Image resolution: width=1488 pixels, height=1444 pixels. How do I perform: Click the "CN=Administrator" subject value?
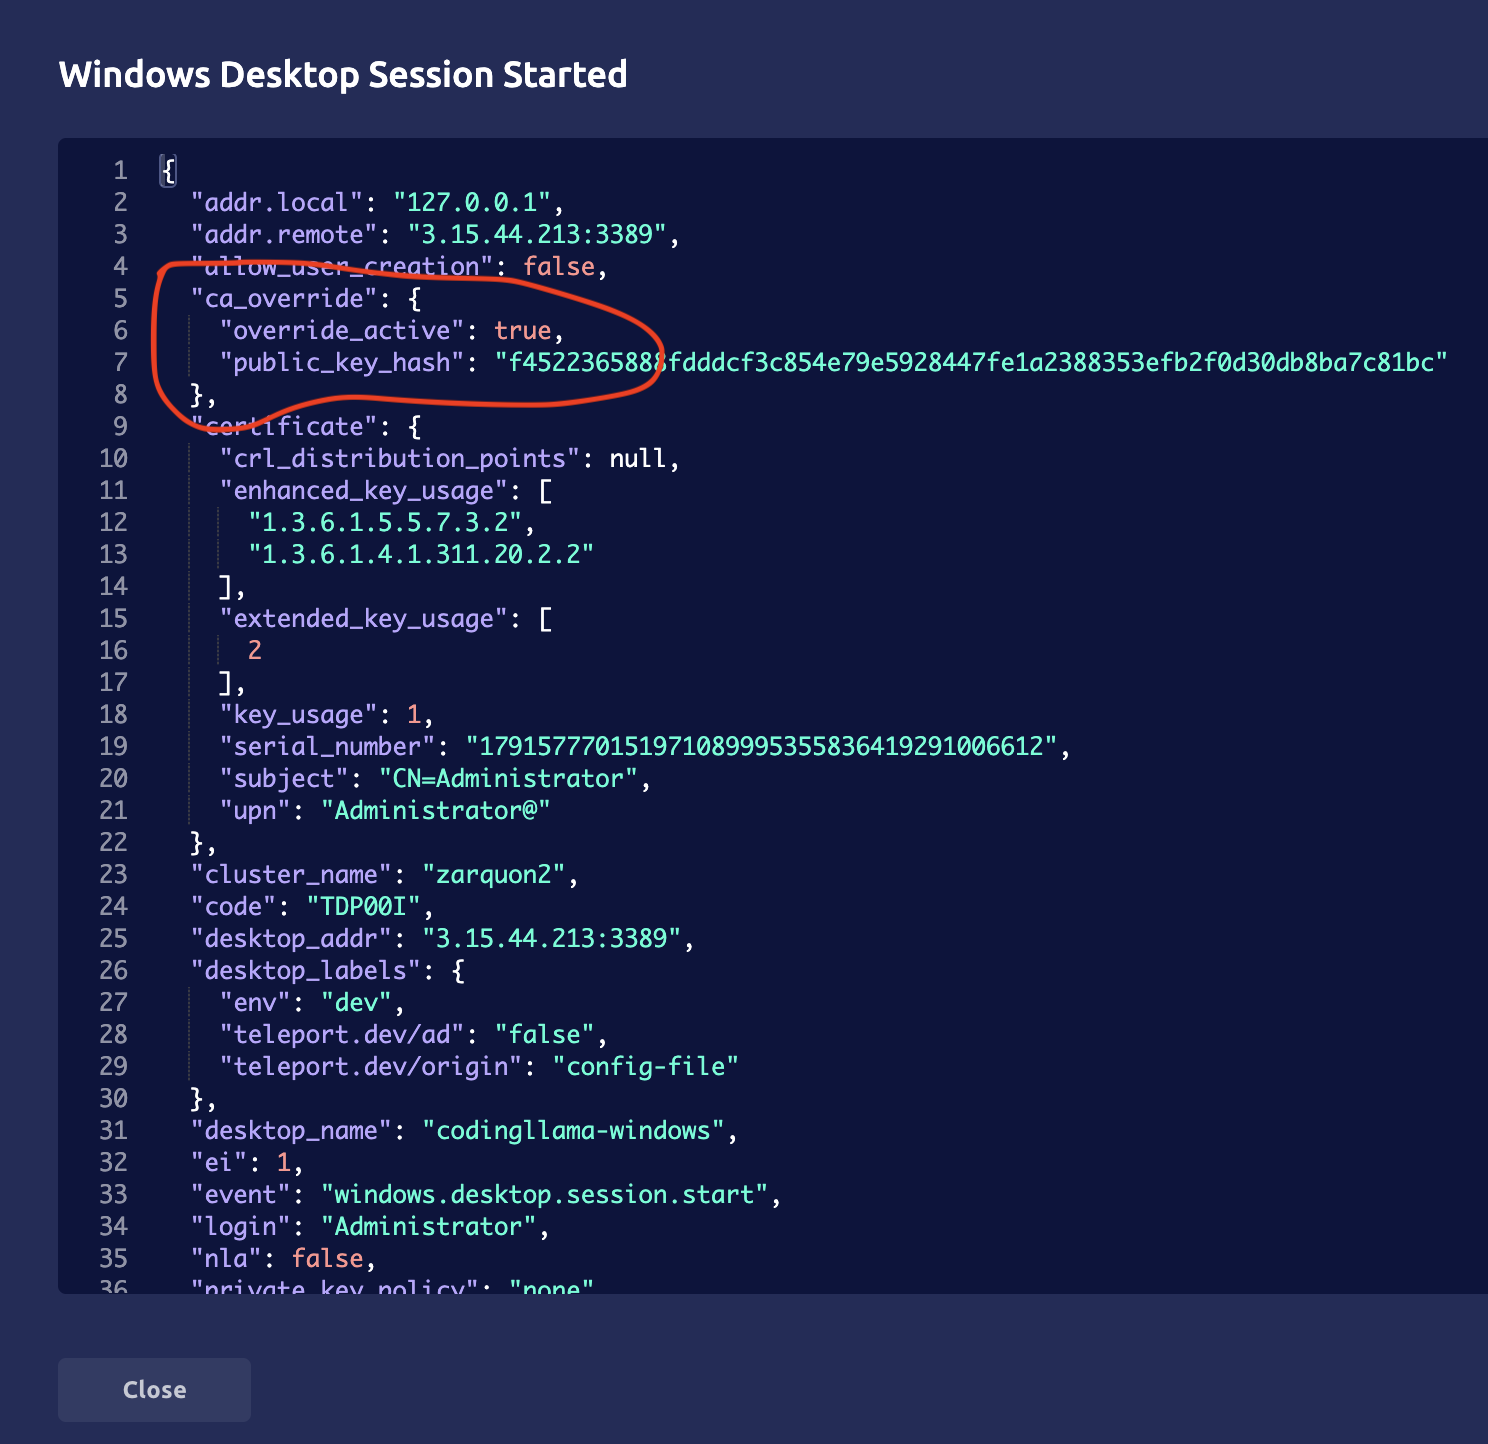point(508,778)
